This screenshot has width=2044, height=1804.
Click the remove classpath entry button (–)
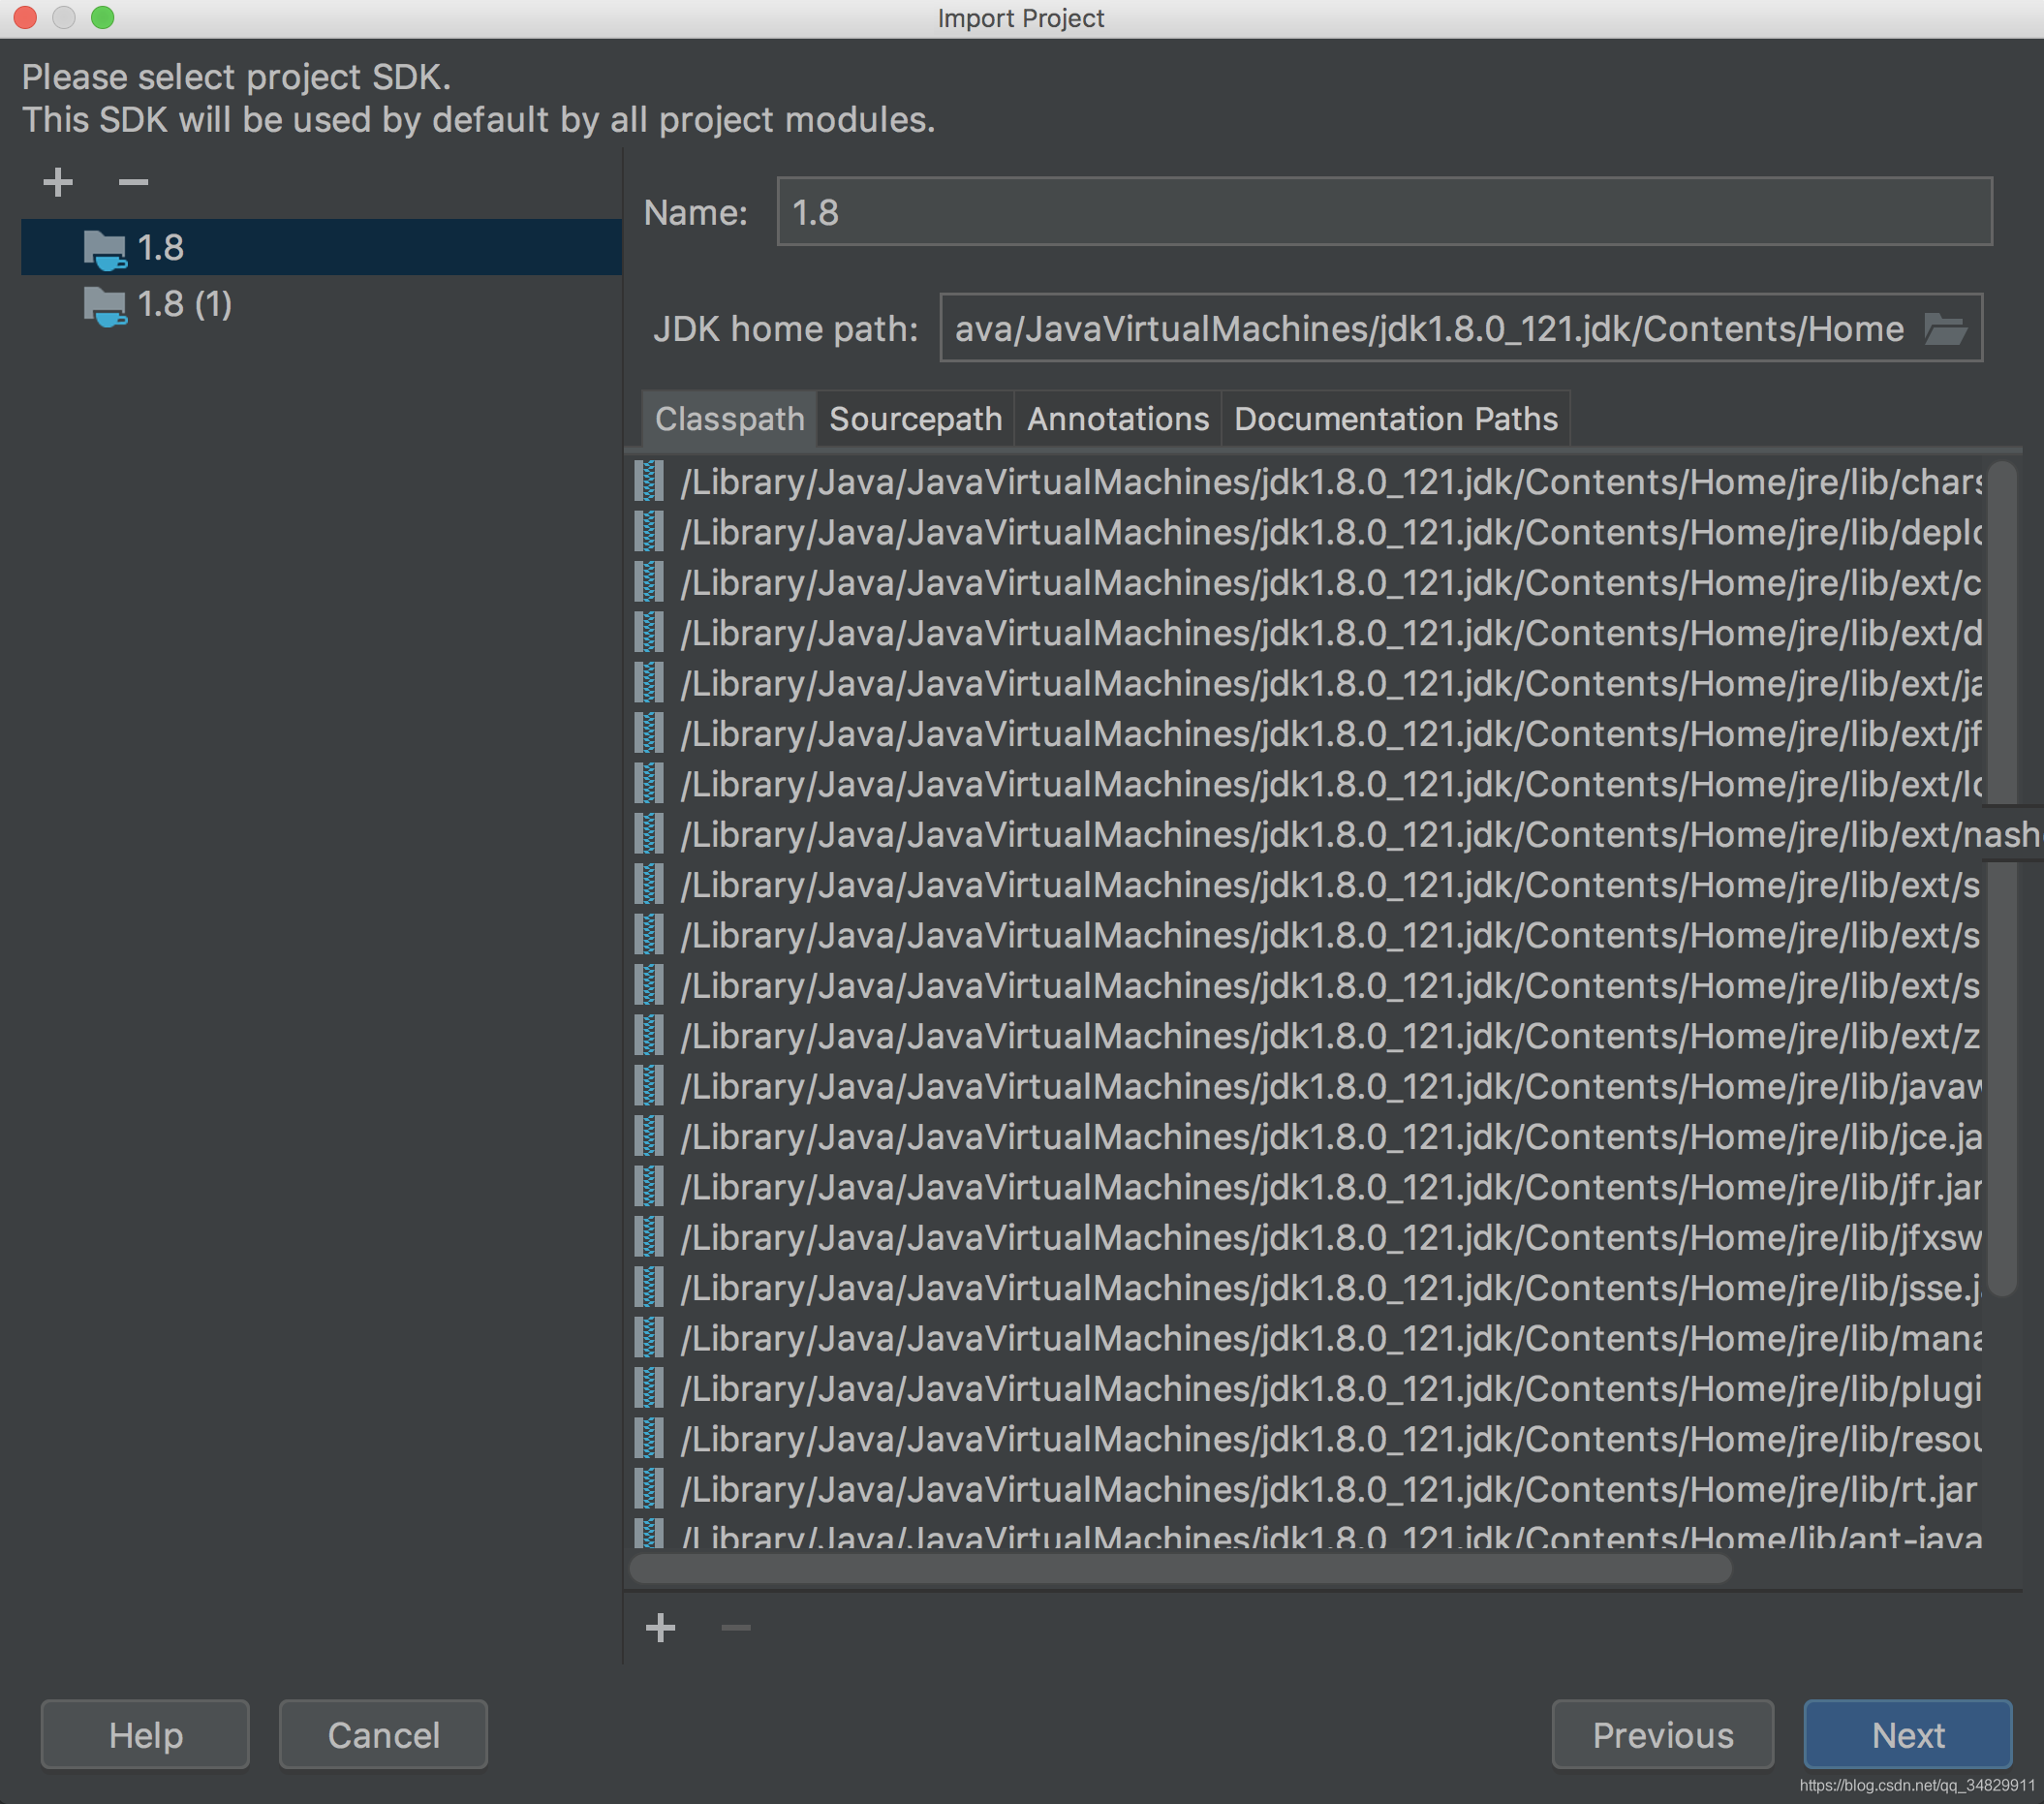(734, 1625)
